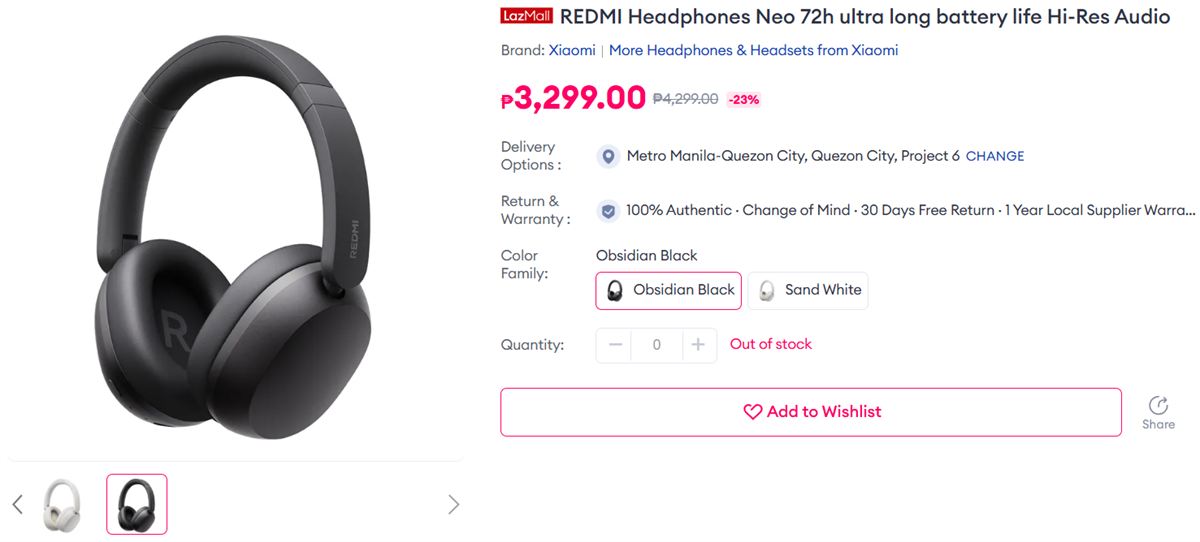Screen dimensions: 1200x542
Task: Open the Xiaomi brand link
Action: point(572,50)
